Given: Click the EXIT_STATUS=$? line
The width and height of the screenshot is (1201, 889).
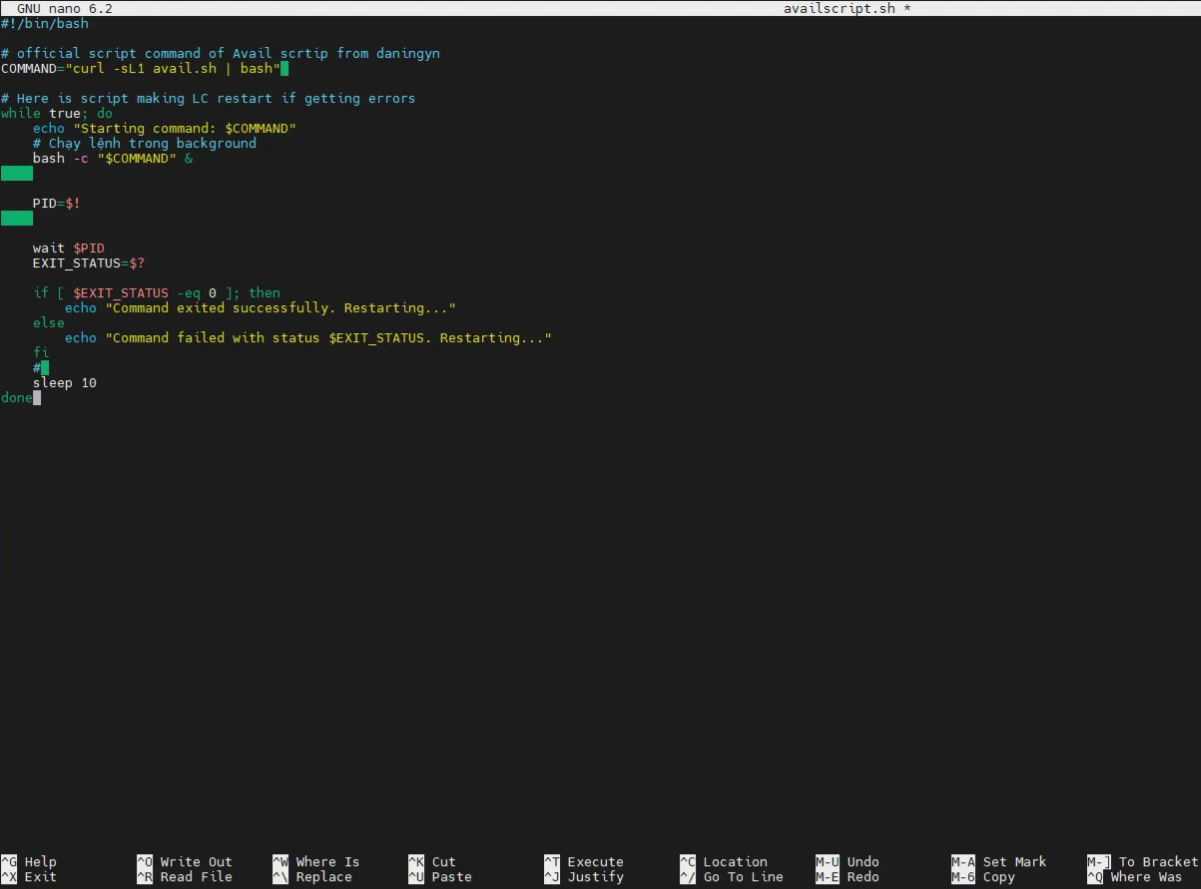Looking at the screenshot, I should tap(89, 263).
